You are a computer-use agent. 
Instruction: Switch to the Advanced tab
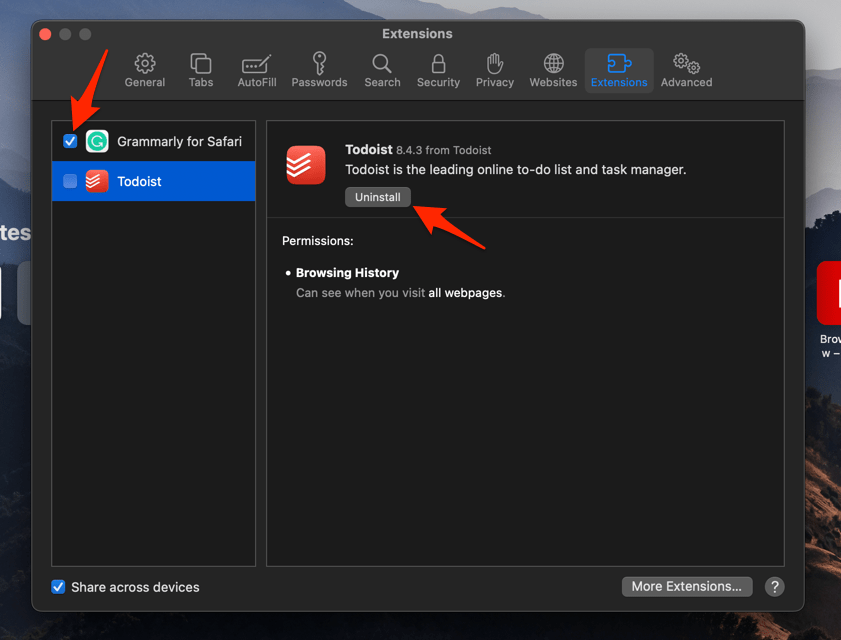click(x=686, y=71)
